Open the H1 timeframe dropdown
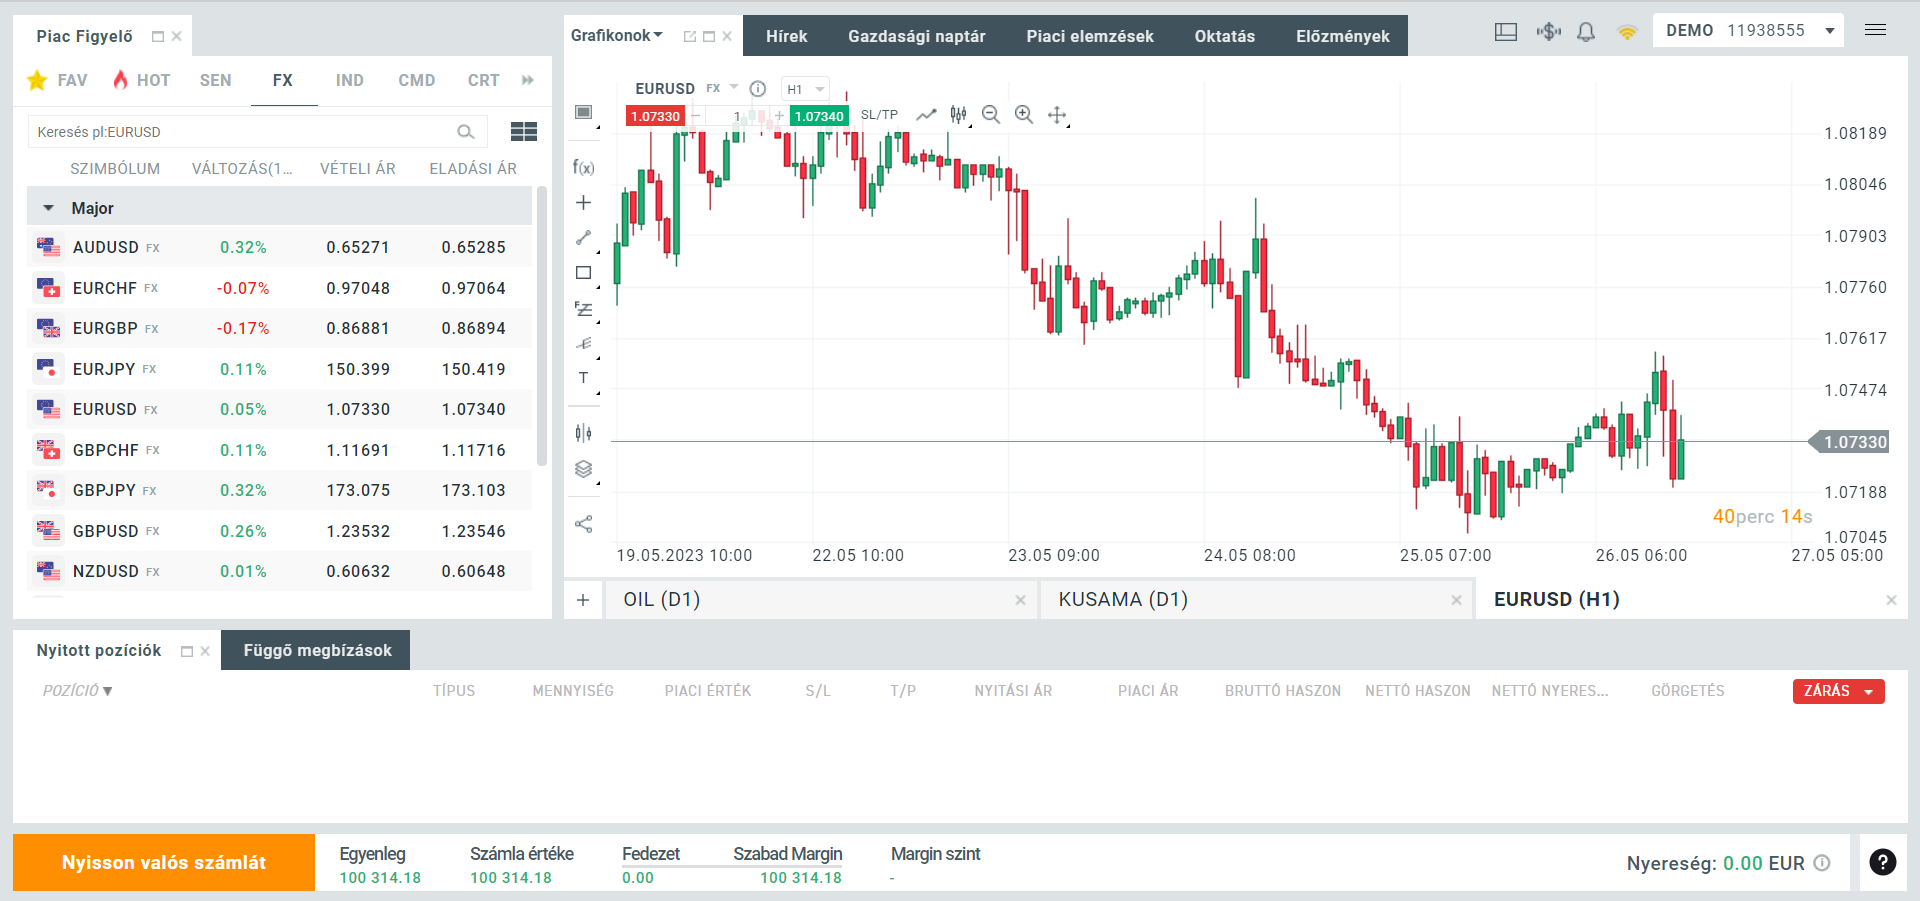 806,89
